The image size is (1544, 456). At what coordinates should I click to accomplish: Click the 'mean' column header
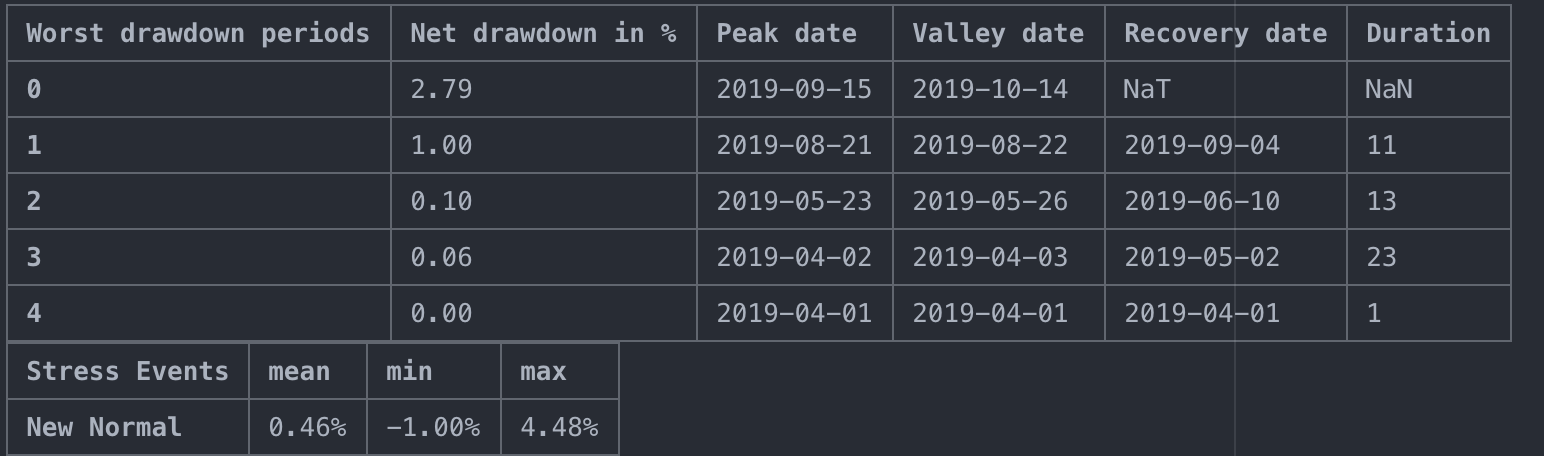click(308, 371)
